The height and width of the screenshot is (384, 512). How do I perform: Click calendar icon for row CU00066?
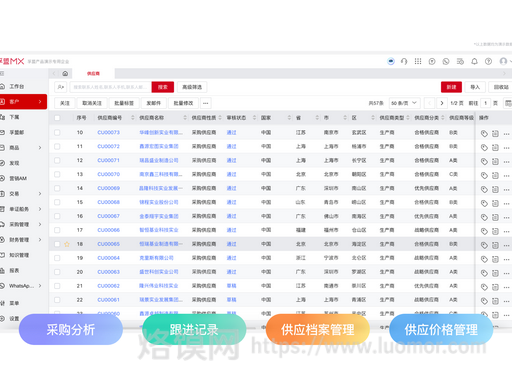point(495,231)
